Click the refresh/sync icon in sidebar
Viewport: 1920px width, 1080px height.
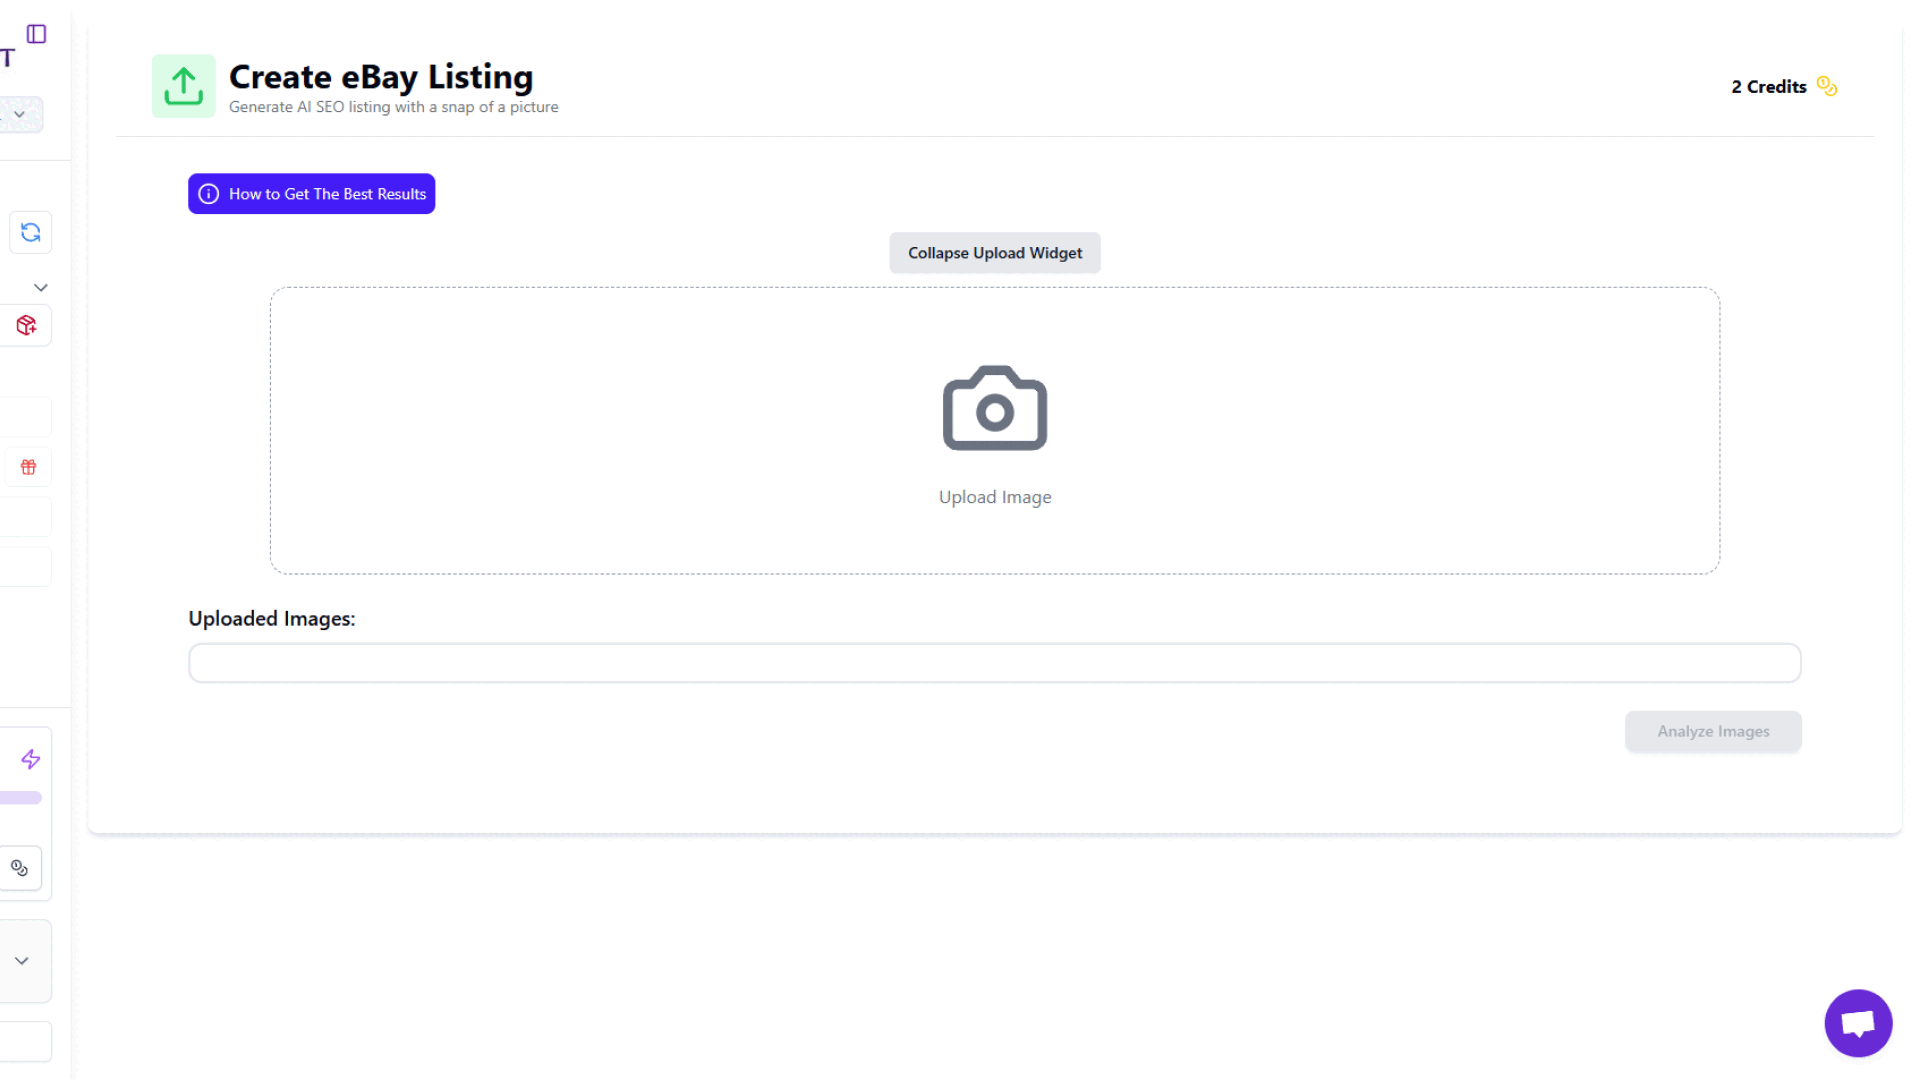30,232
